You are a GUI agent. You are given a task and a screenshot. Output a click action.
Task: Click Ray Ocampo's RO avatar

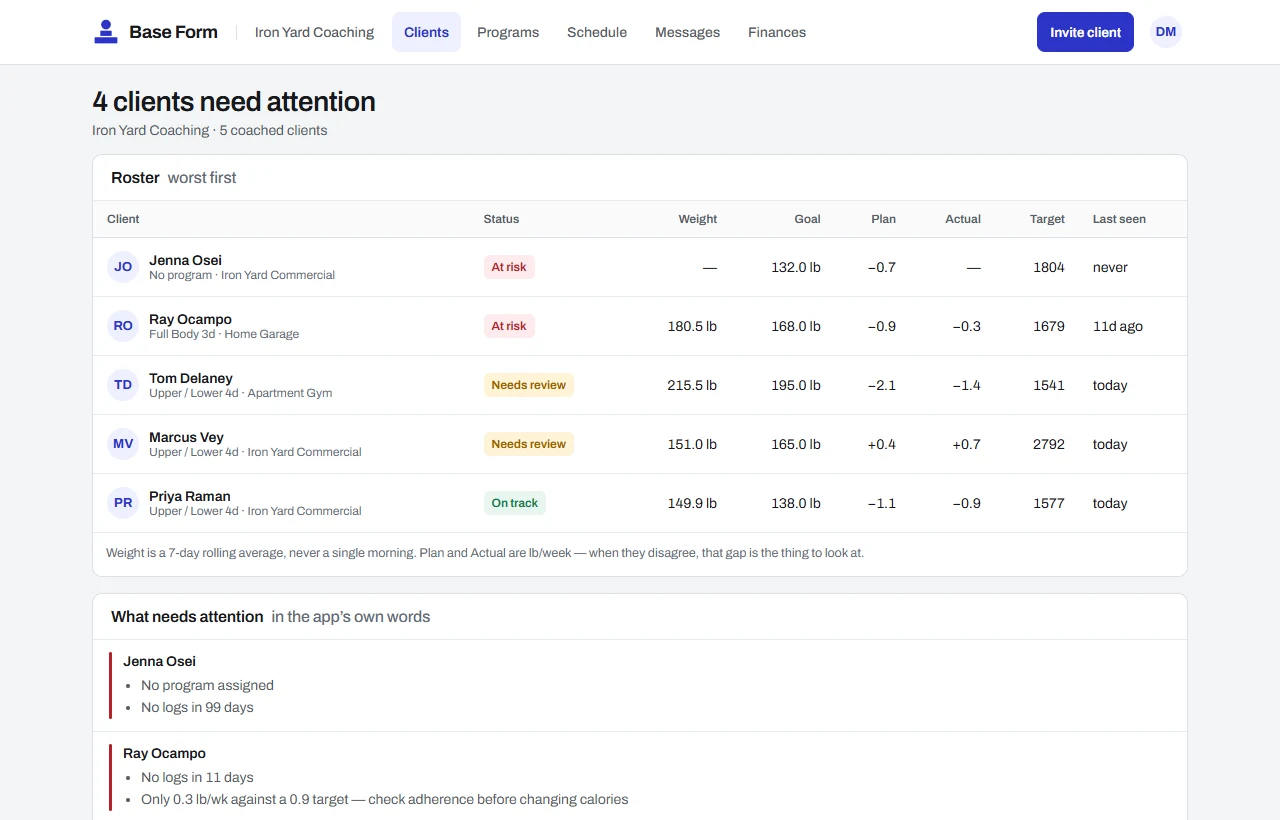[123, 326]
